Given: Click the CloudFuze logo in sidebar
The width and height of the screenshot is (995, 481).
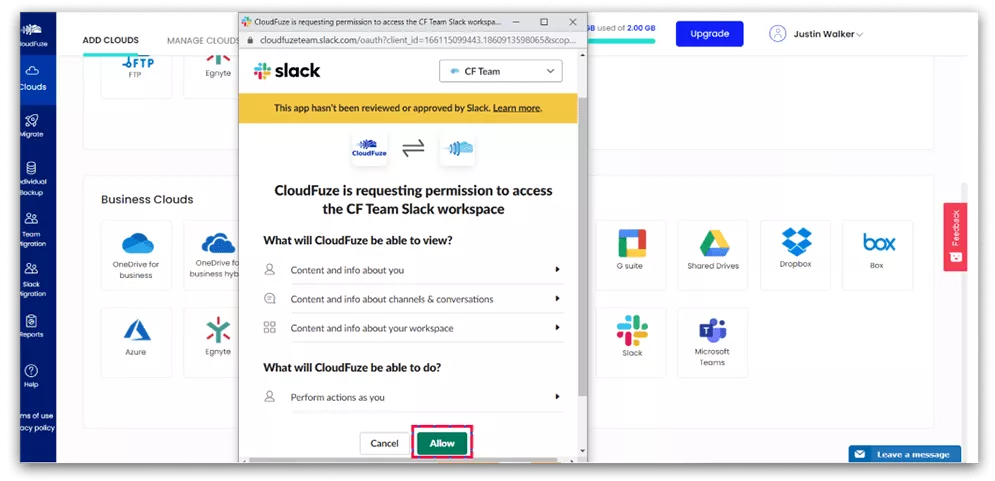Looking at the screenshot, I should [32, 35].
